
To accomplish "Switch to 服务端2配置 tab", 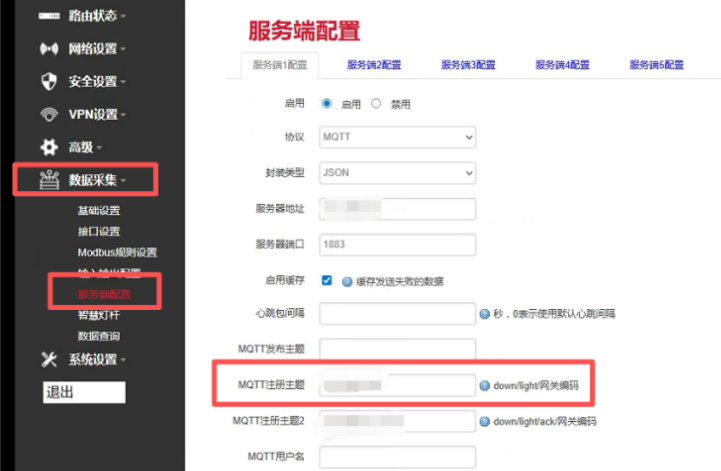I will pyautogui.click(x=374, y=65).
